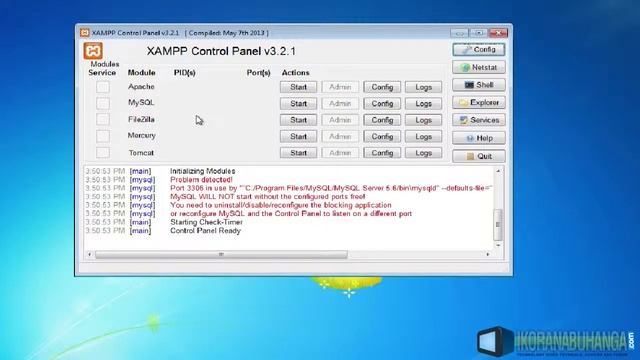640x360 pixels.
Task: Quit the XAMPP Control Panel
Action: pyautogui.click(x=479, y=156)
